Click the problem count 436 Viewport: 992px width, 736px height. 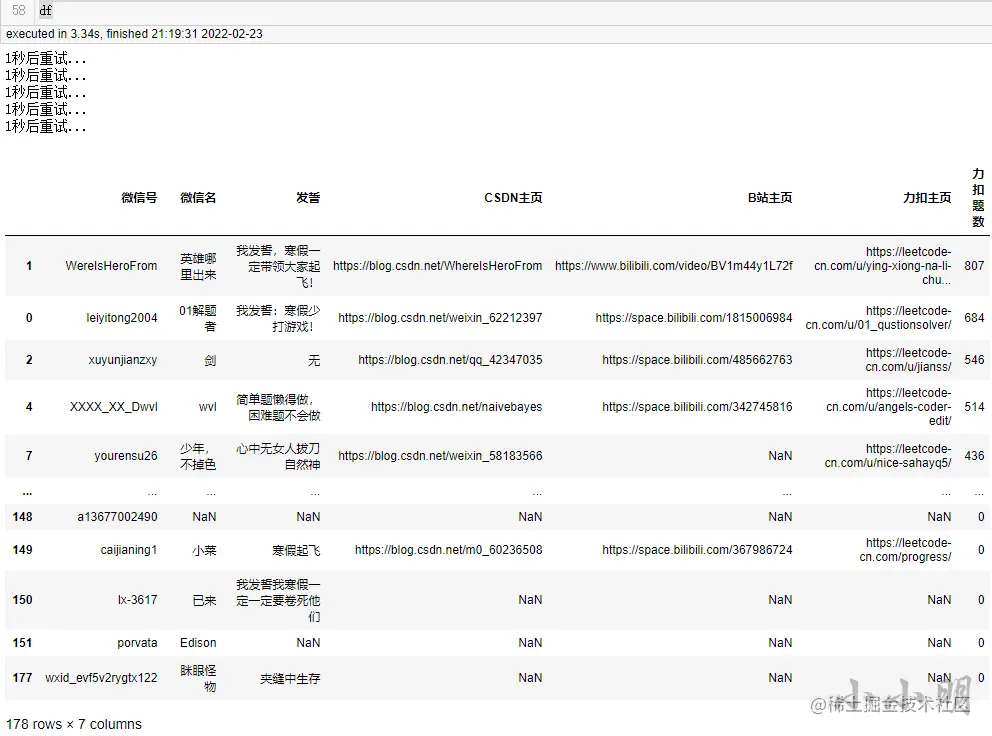click(974, 456)
